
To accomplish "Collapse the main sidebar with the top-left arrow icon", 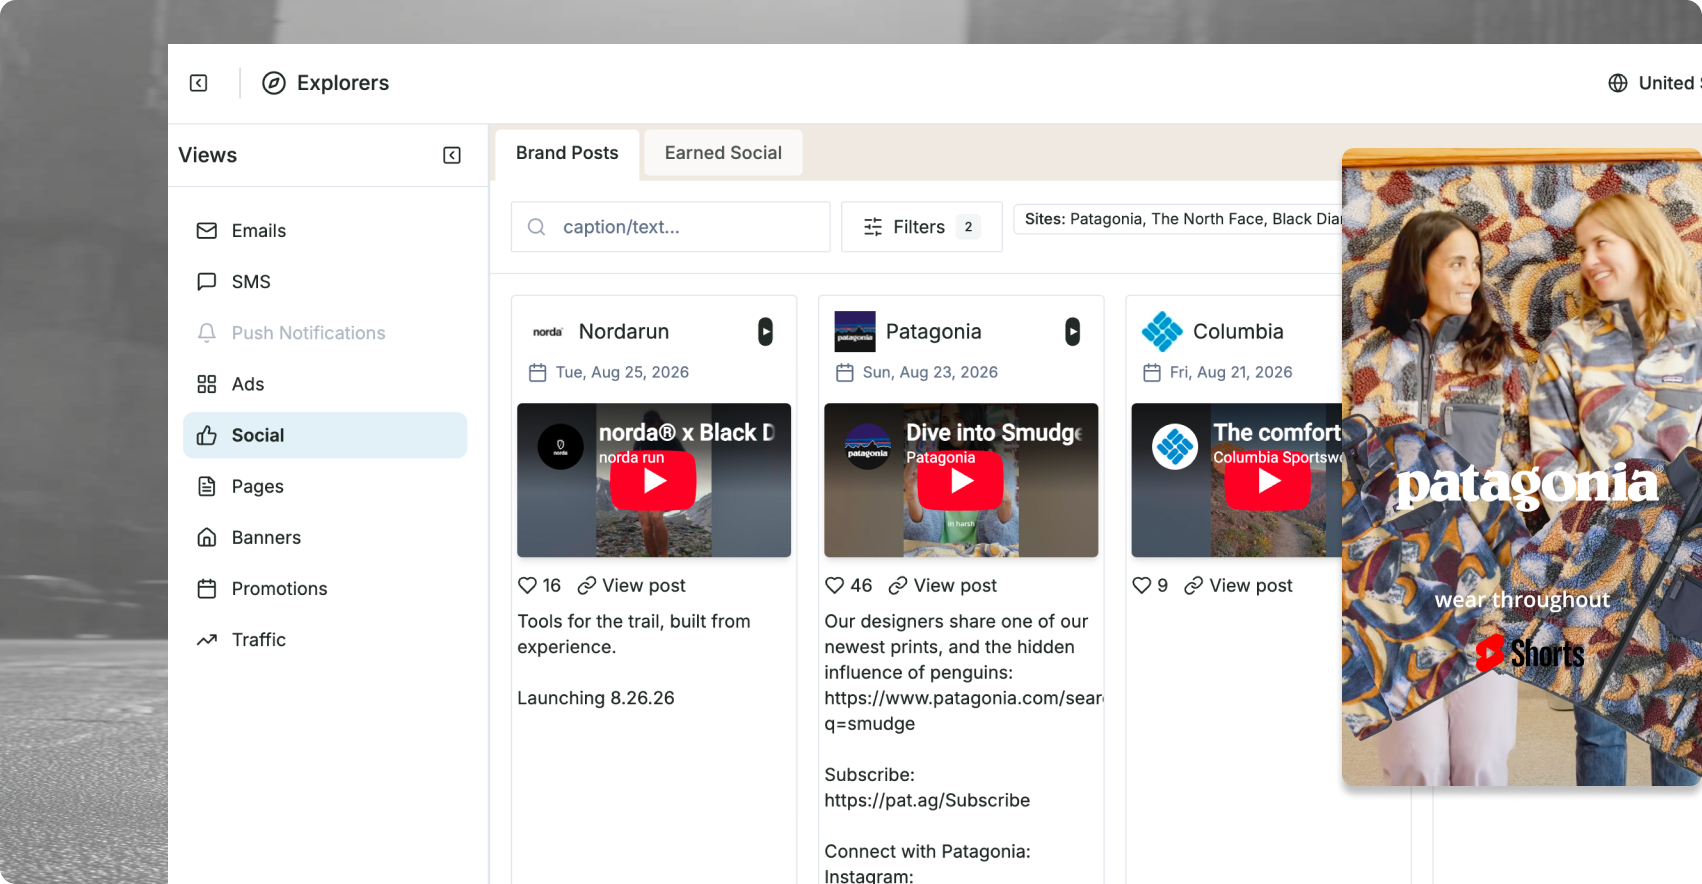I will coord(199,83).
